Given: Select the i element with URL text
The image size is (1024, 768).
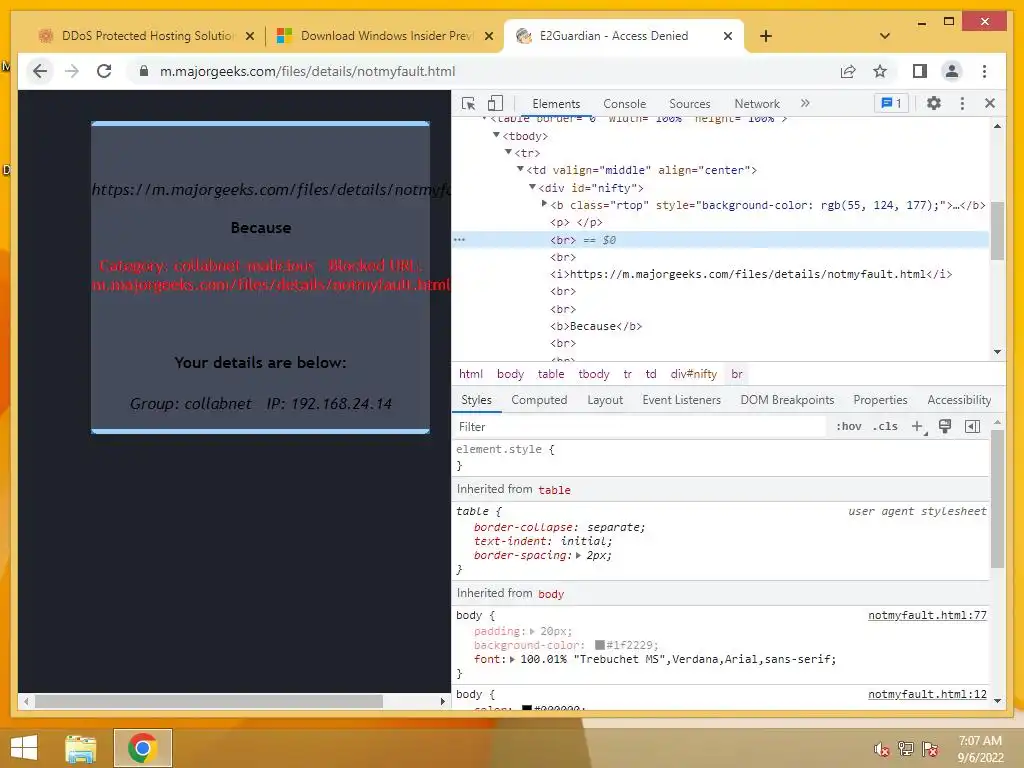Looking at the screenshot, I should click(751, 274).
